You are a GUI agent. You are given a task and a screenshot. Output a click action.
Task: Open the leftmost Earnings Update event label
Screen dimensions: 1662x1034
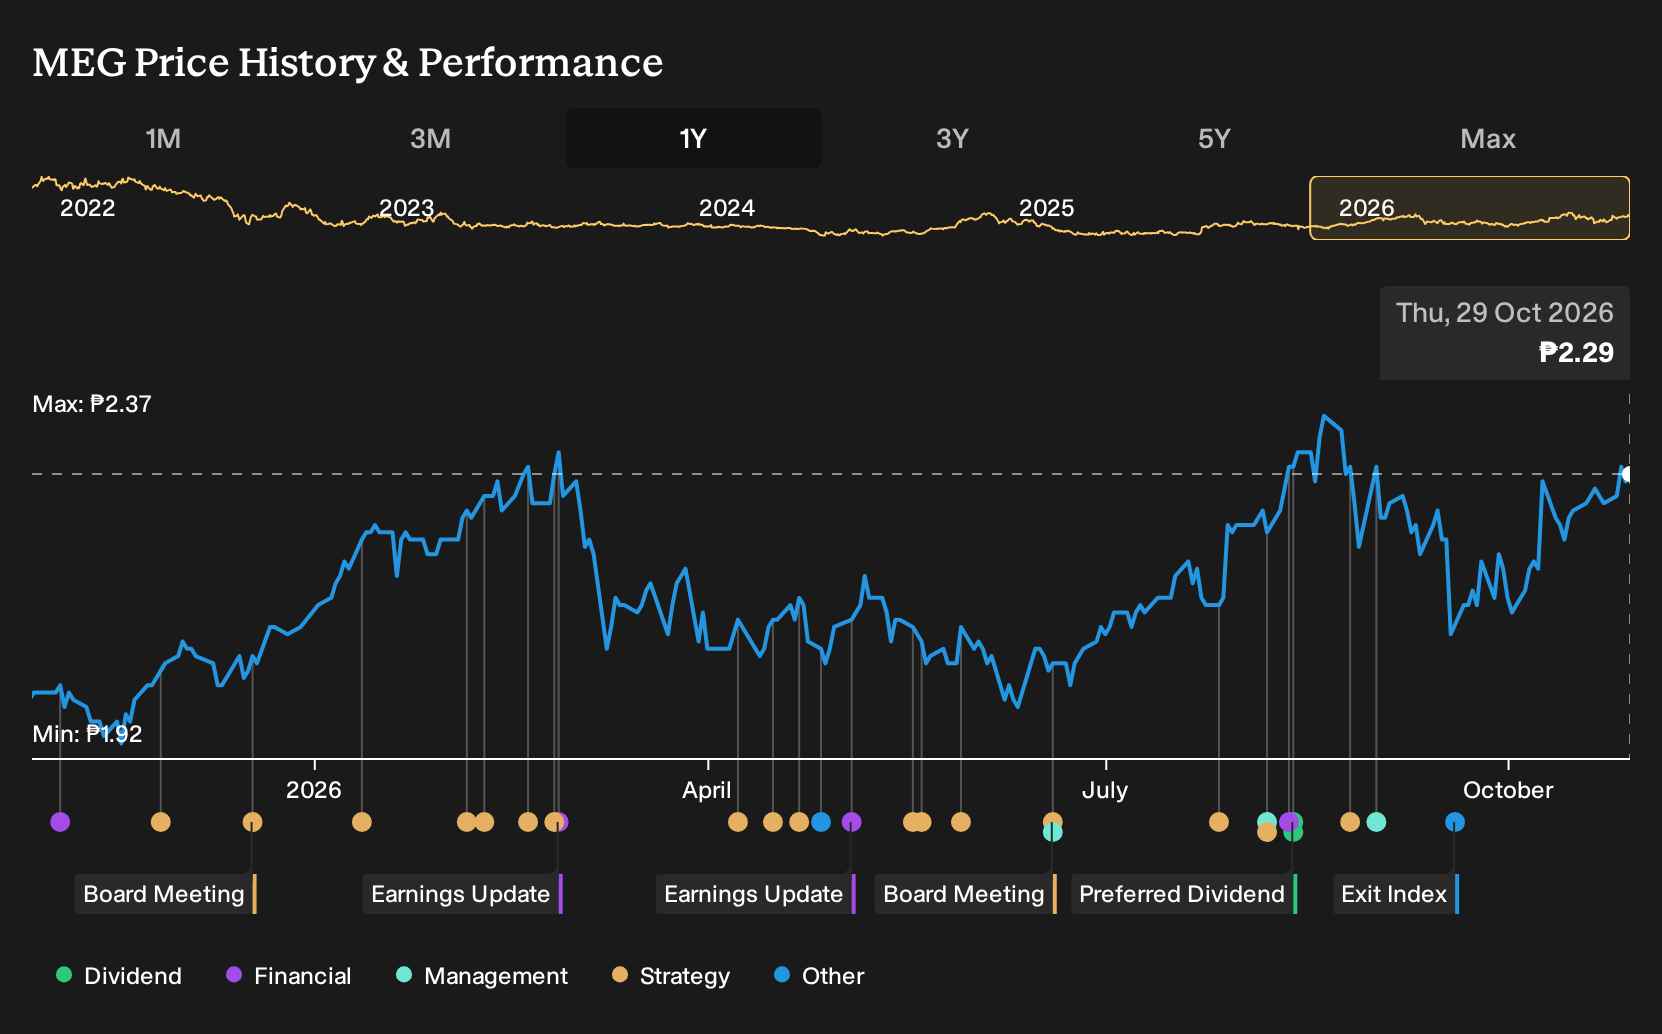(463, 894)
